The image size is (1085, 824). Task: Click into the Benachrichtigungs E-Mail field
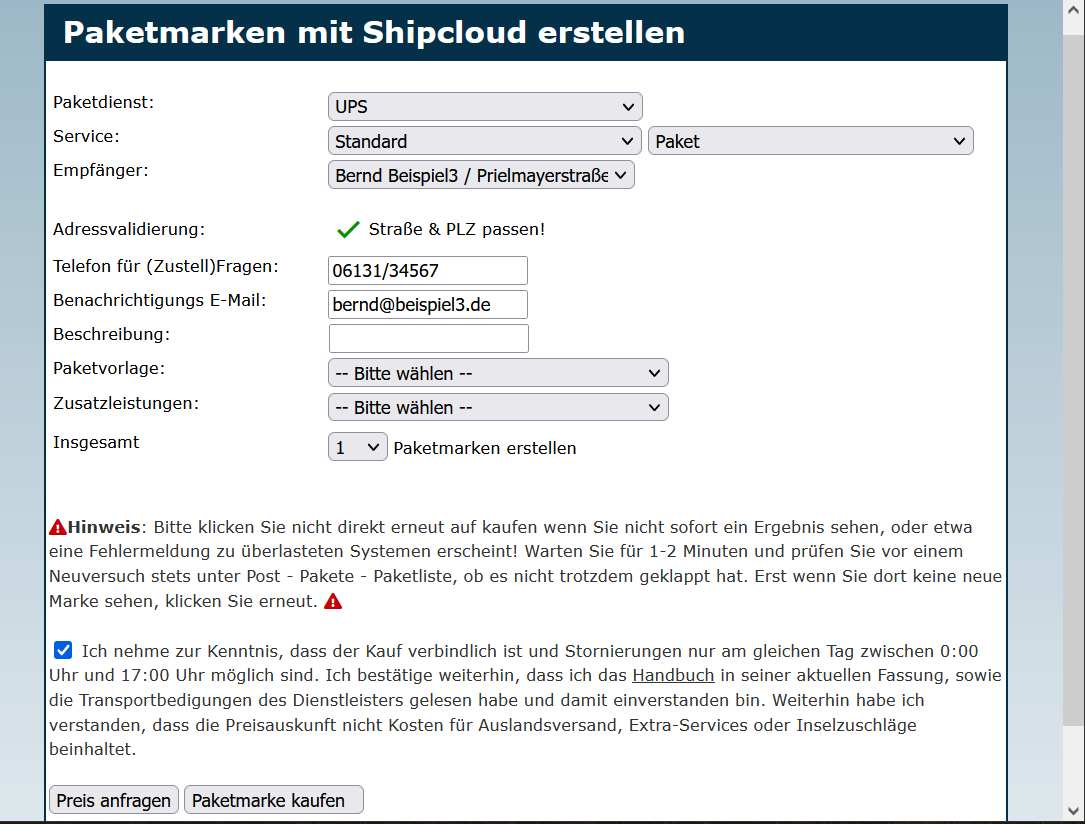(427, 304)
